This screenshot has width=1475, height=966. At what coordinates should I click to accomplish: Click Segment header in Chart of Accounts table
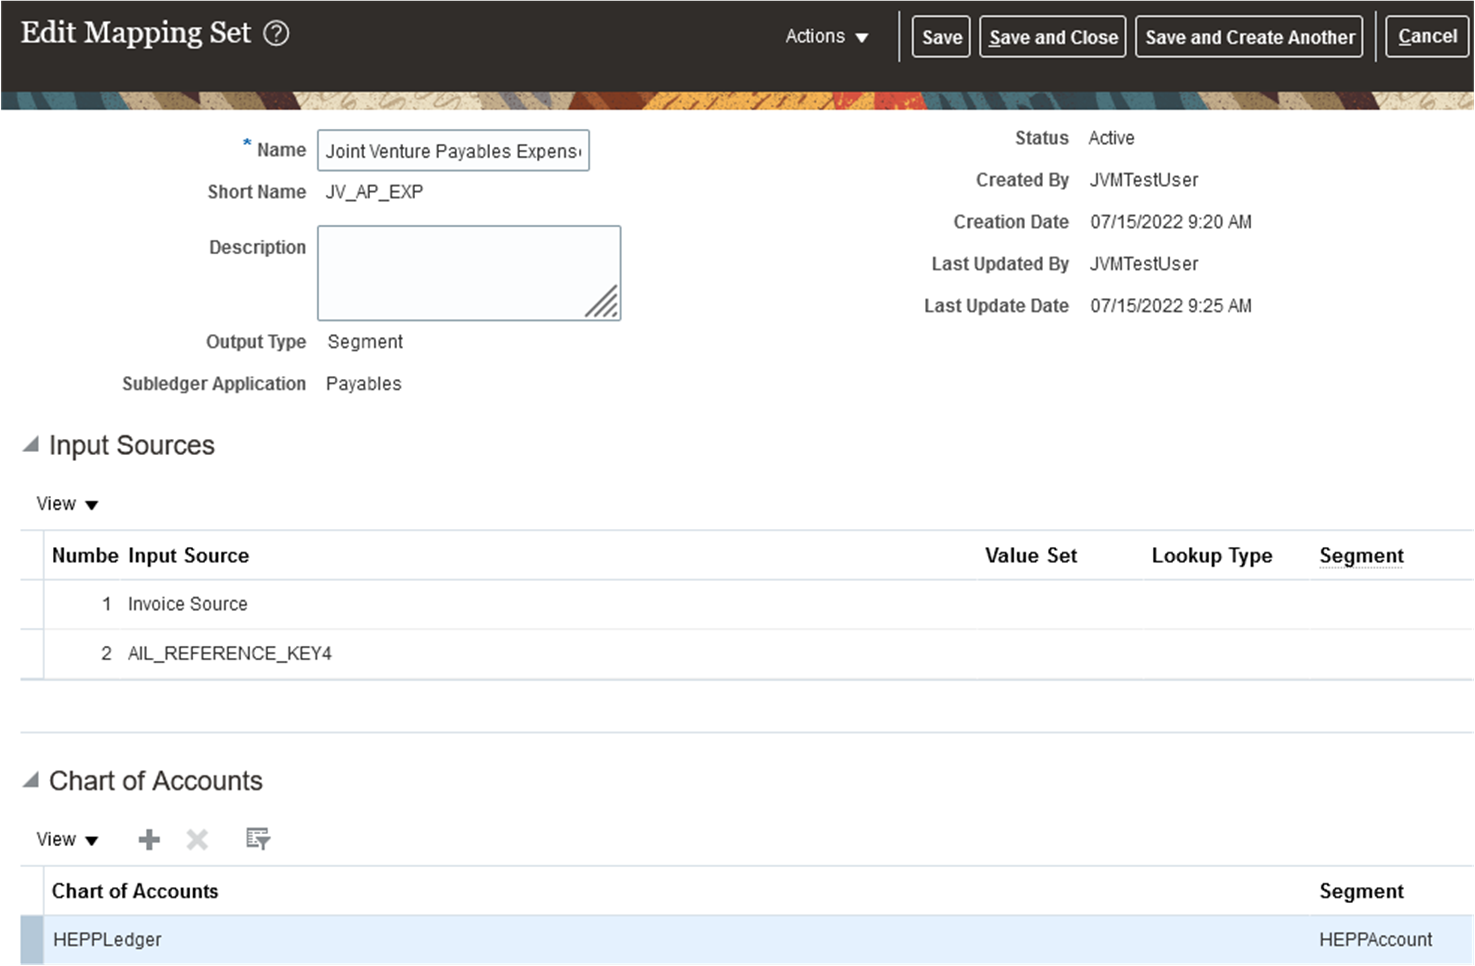[1361, 891]
